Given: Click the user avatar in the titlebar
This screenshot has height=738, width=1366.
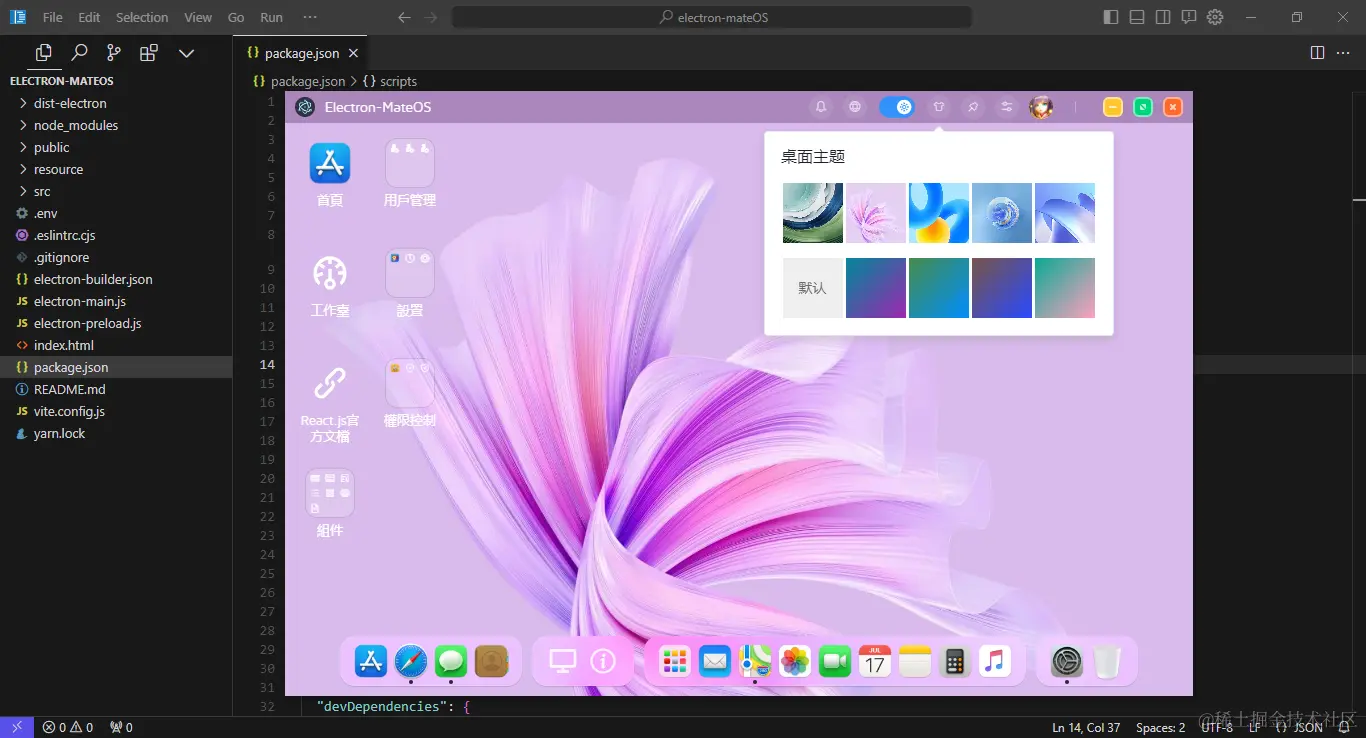Looking at the screenshot, I should coord(1041,106).
